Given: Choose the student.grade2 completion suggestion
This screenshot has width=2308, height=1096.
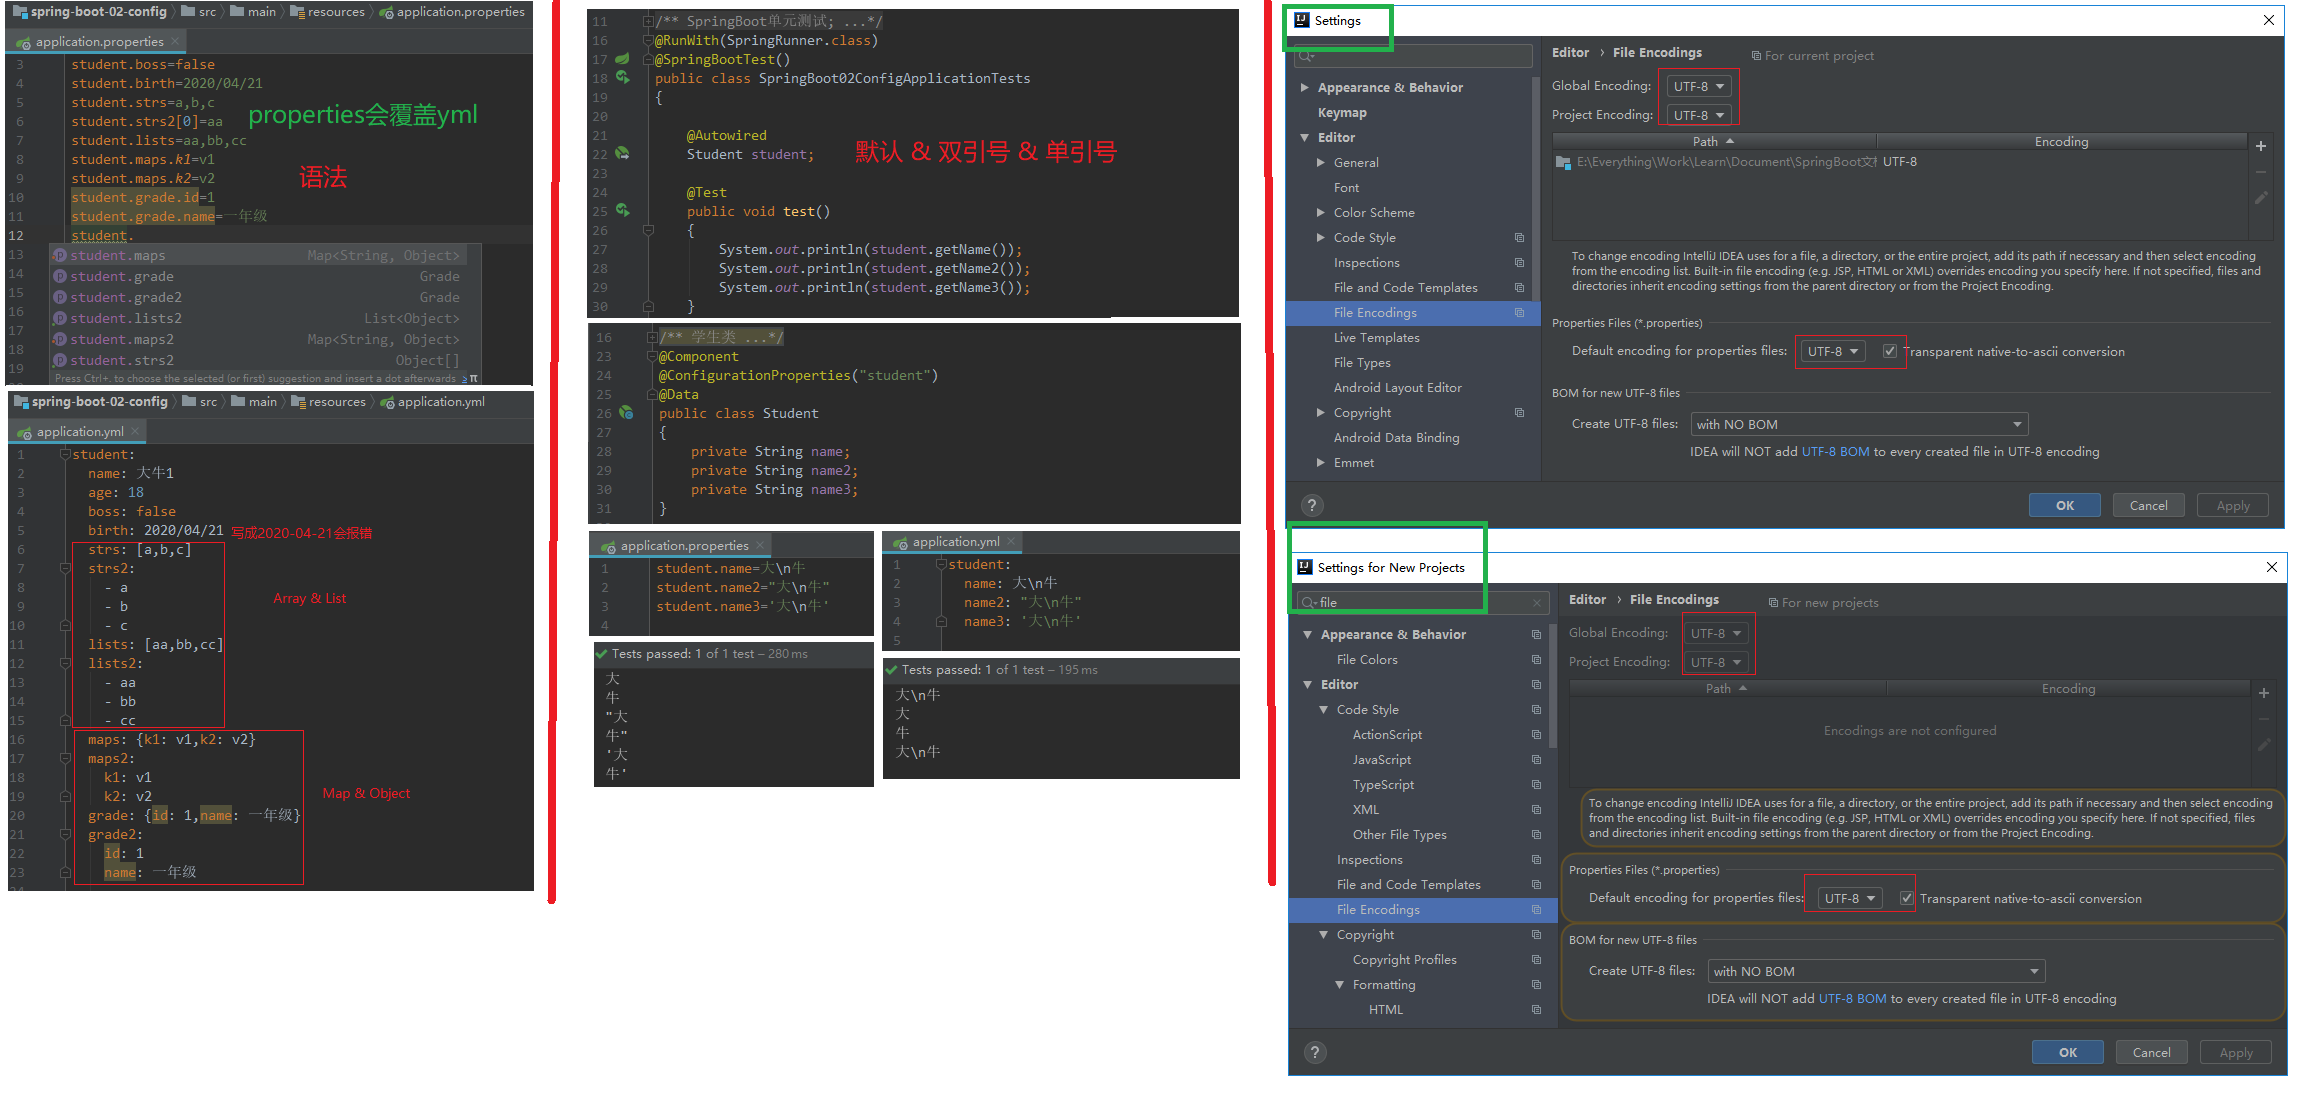Looking at the screenshot, I should point(258,297).
